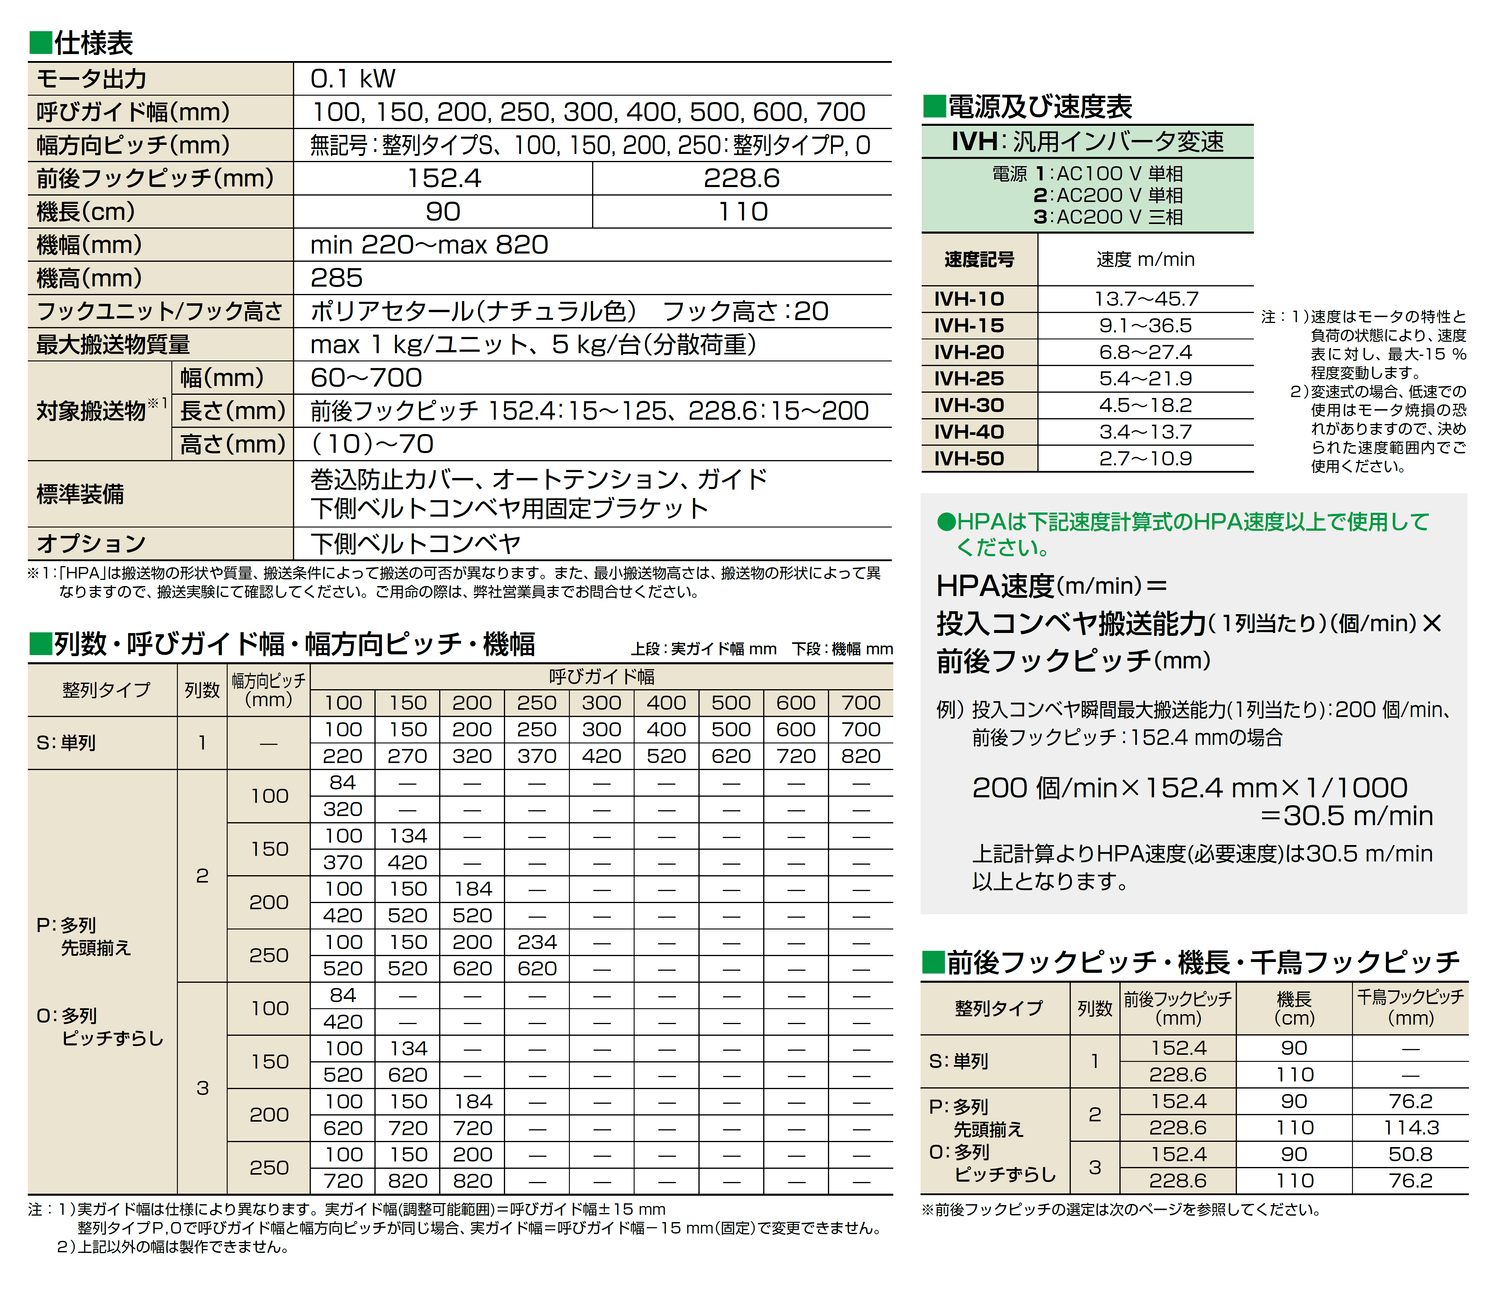Click the 下側ベルトコンベヤ option value
The height and width of the screenshot is (1294, 1500).
[x=415, y=544]
